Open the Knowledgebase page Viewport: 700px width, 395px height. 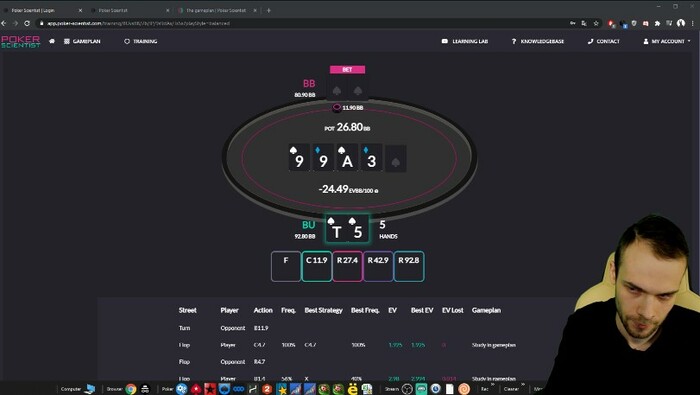[538, 41]
